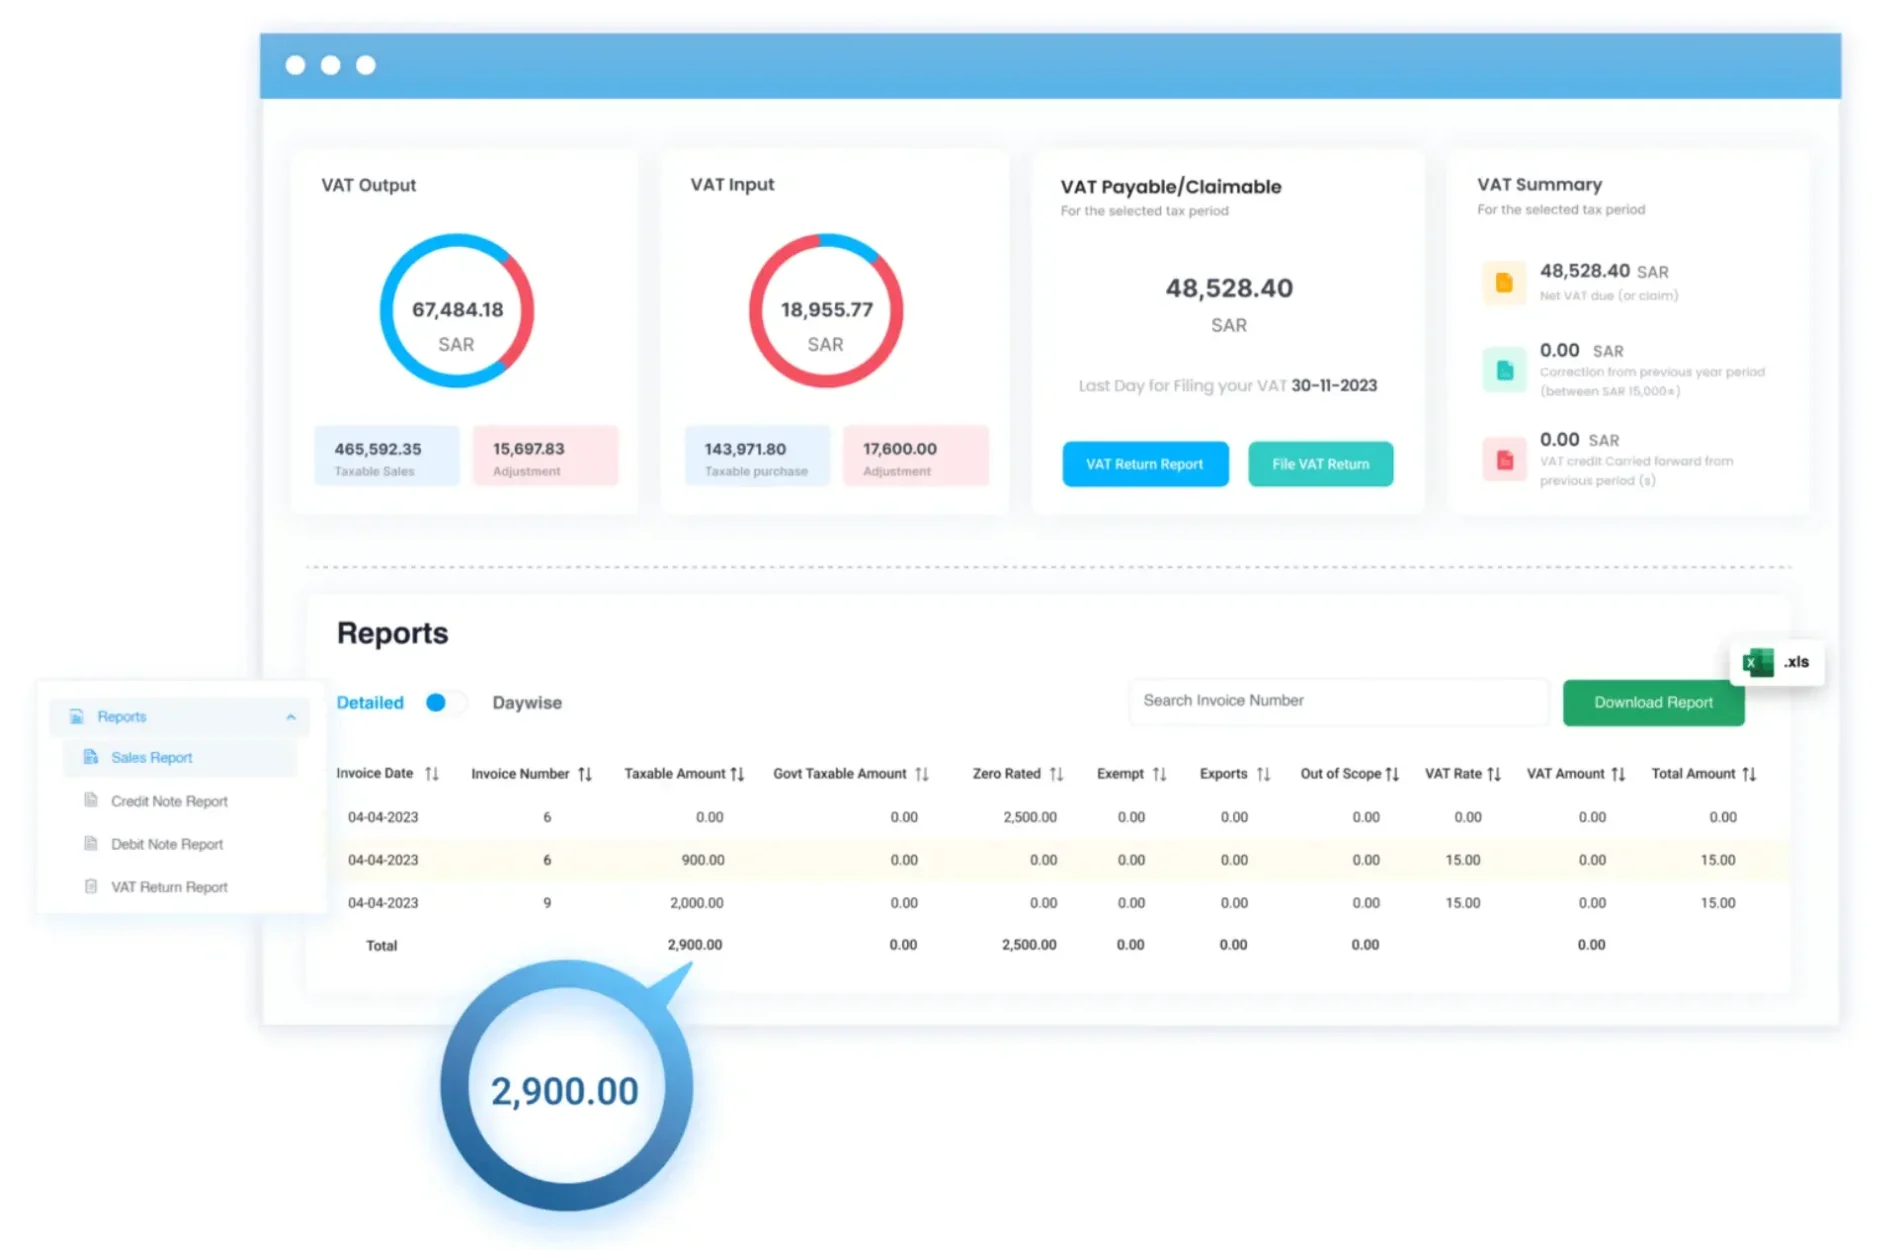Image resolution: width=1902 pixels, height=1250 pixels.
Task: Click the Excel .xls export icon
Action: pyautogui.click(x=1758, y=662)
